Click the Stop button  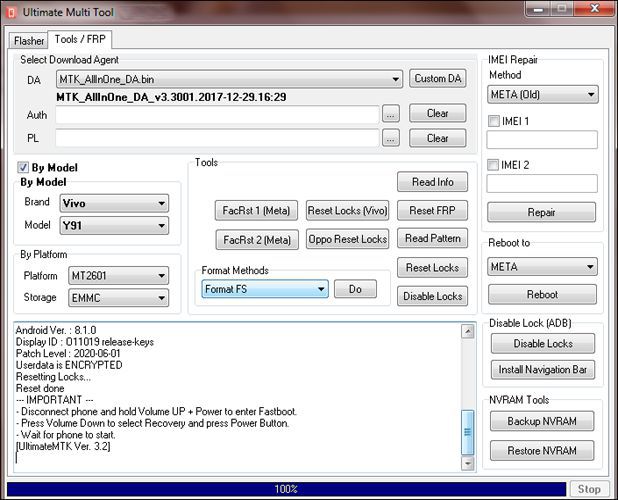point(589,489)
